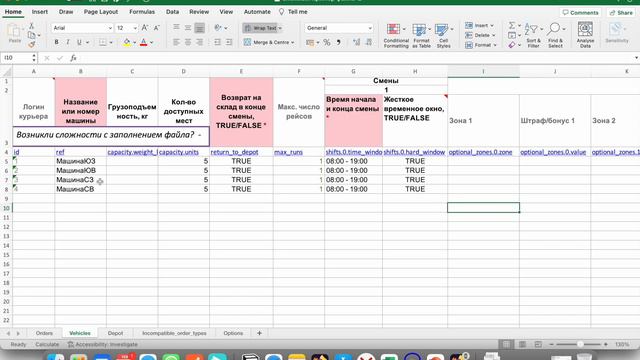Click the red font colour swatch
640x360 pixels.
point(143,42)
